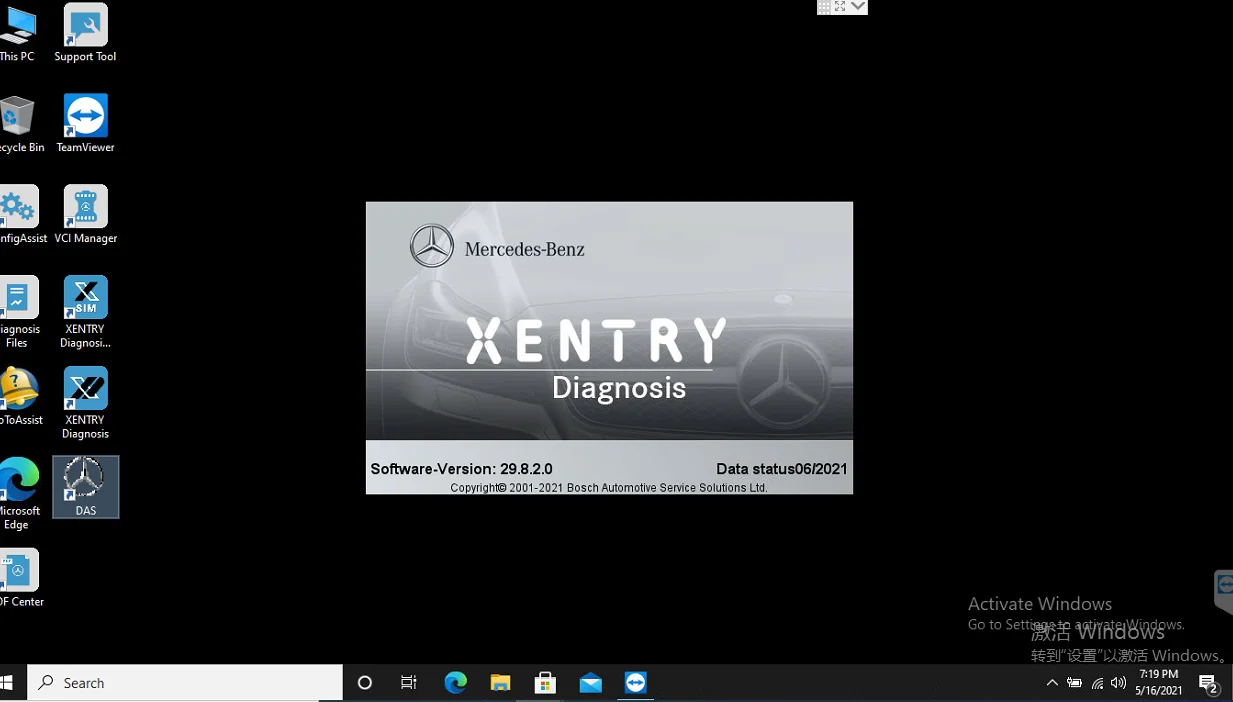Open the Mail app from taskbar
The image size is (1233, 702).
click(591, 683)
